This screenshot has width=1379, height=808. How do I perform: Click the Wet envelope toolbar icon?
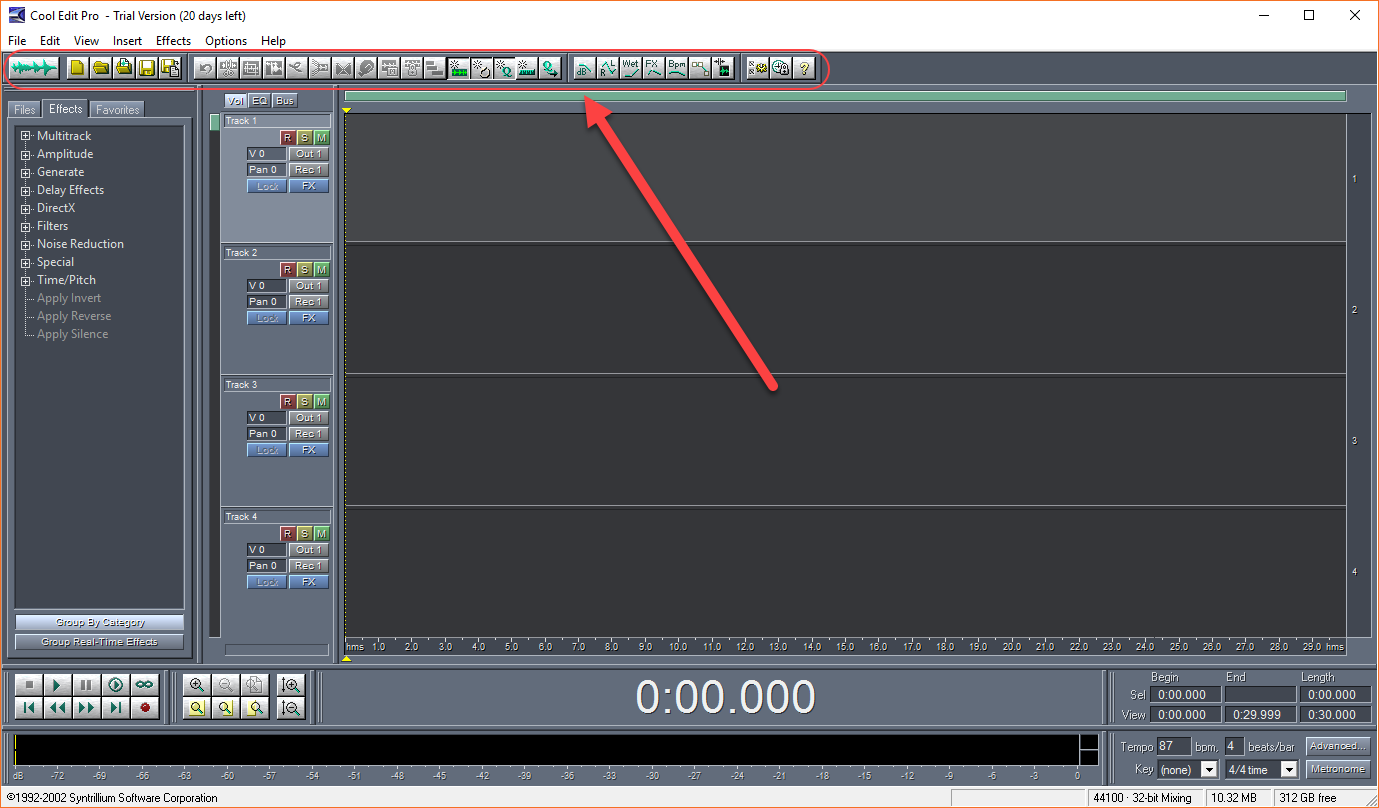coord(631,69)
